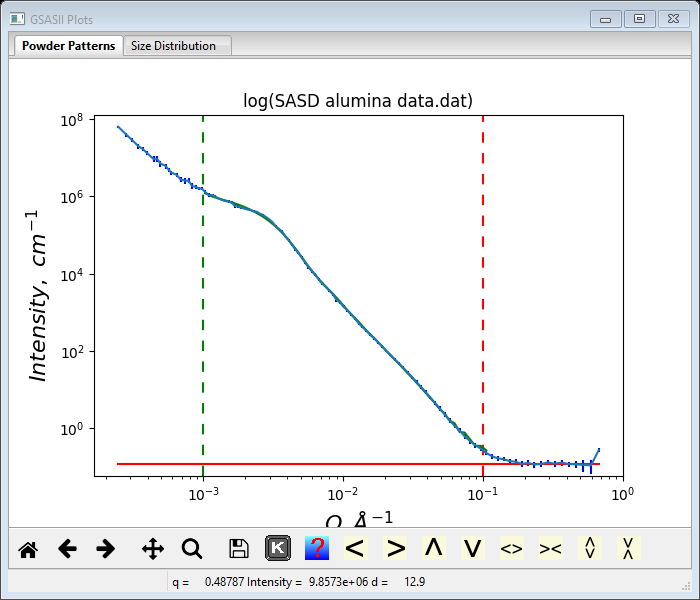The height and width of the screenshot is (600, 700).
Task: Open the Size Distribution tab
Action: (177, 46)
